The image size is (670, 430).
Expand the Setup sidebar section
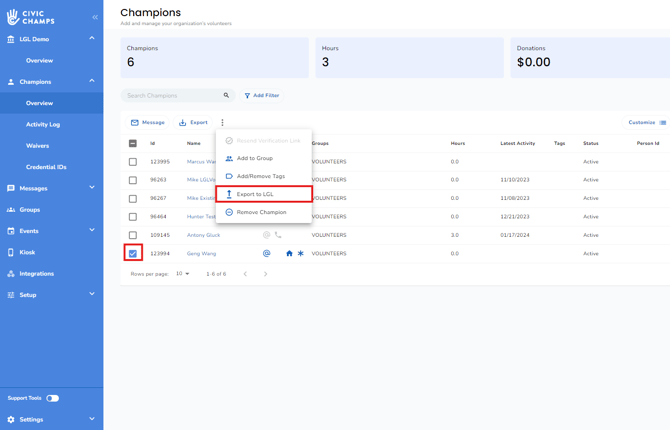[92, 294]
